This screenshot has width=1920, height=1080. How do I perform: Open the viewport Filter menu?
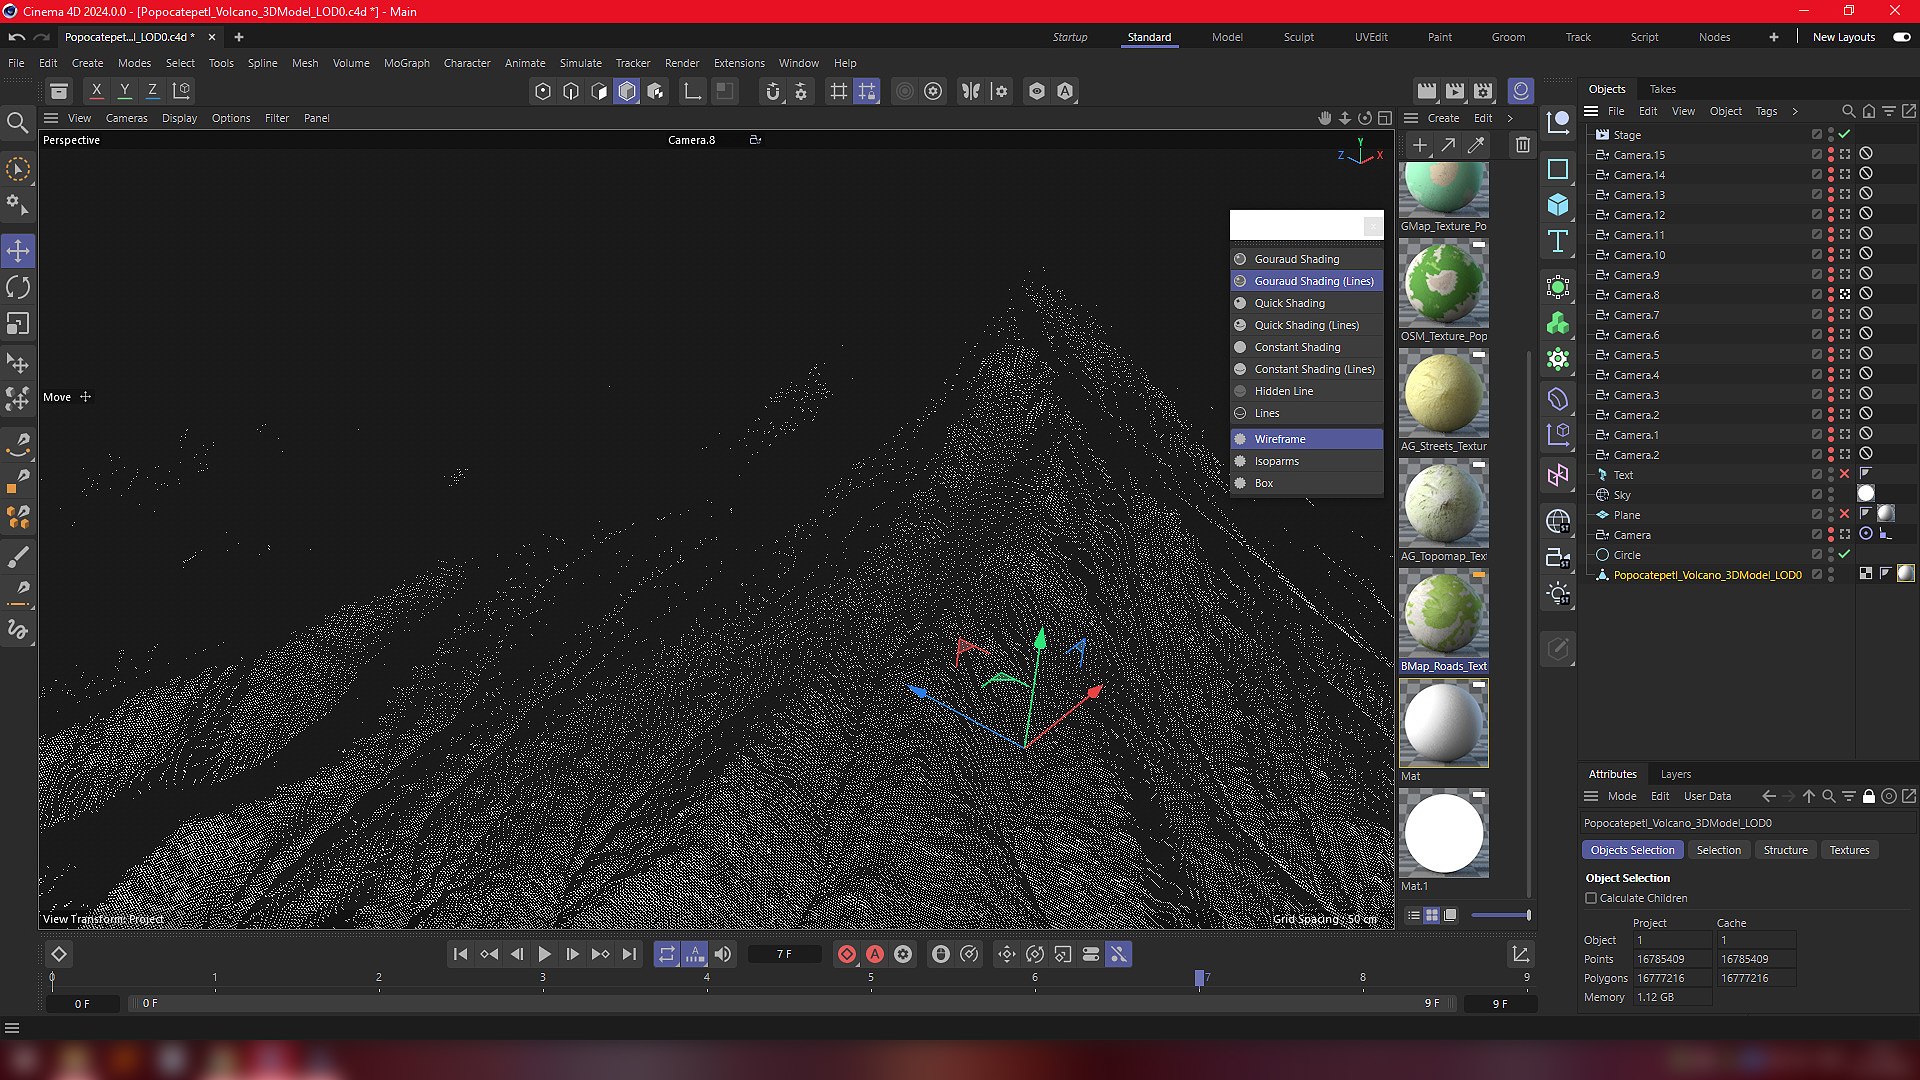click(277, 118)
